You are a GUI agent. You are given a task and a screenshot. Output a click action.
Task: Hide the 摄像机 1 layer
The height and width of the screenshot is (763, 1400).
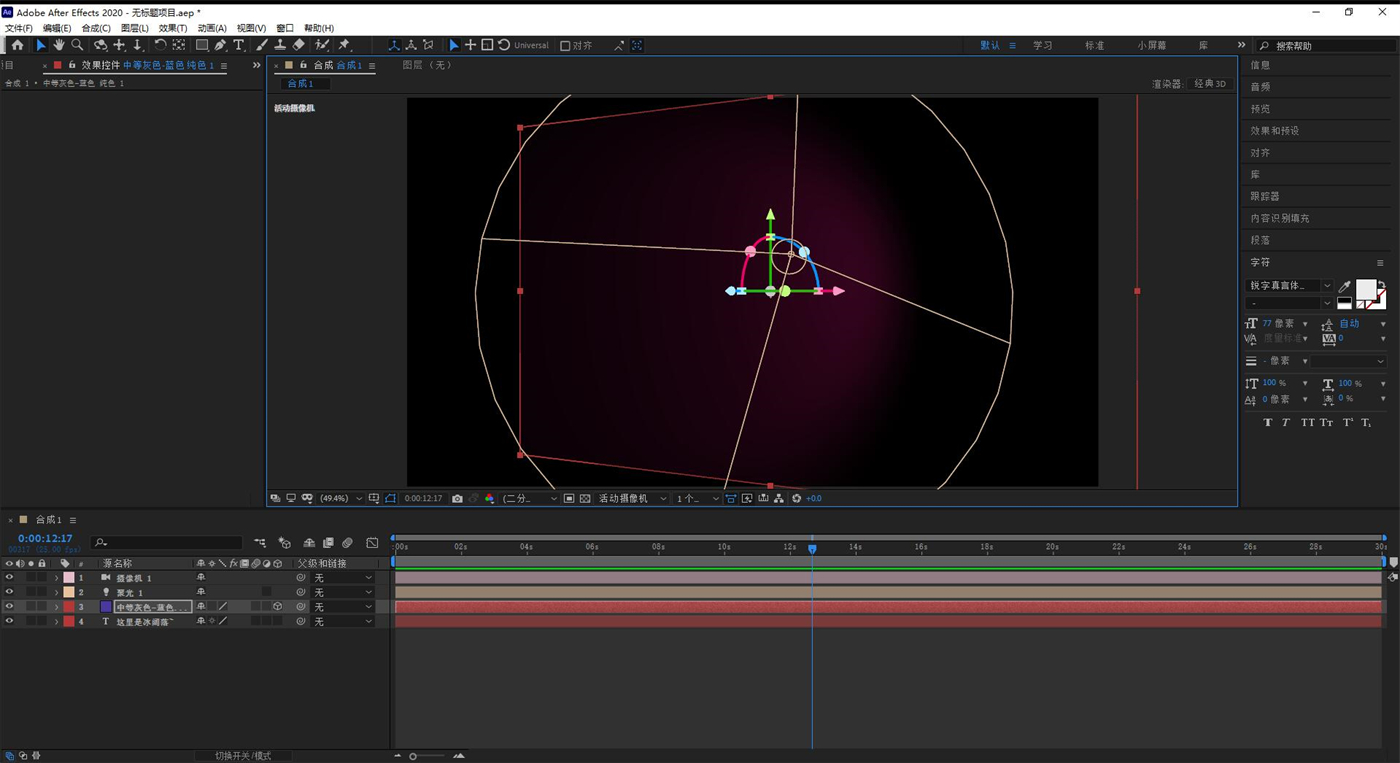click(x=9, y=578)
